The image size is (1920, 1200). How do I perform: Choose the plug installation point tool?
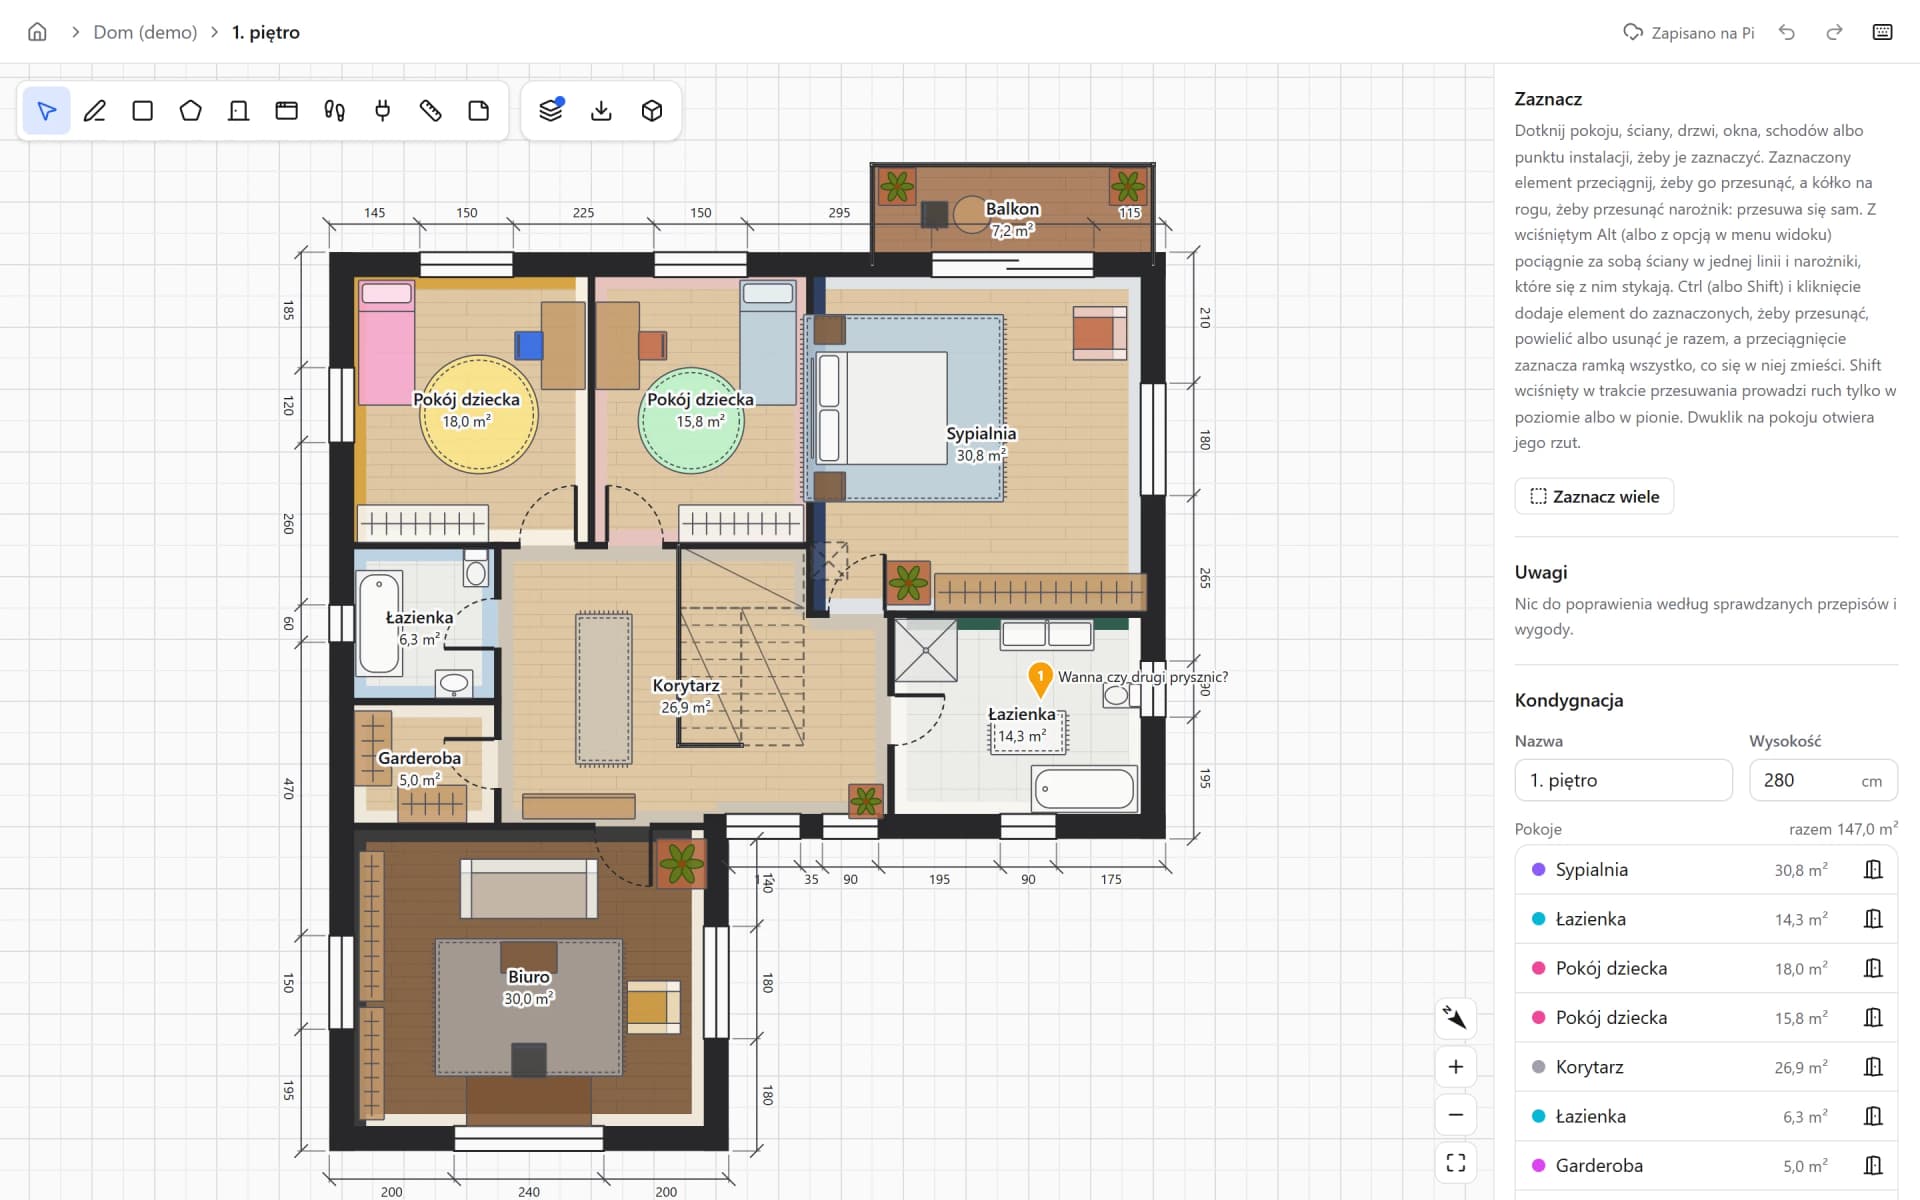(382, 110)
